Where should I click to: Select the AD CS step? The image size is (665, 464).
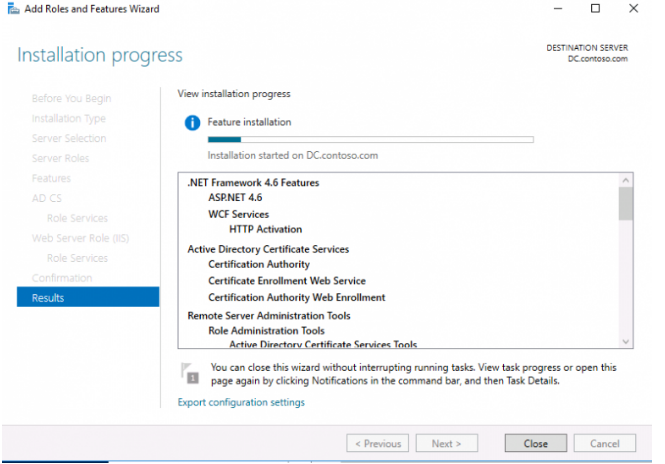(x=47, y=198)
